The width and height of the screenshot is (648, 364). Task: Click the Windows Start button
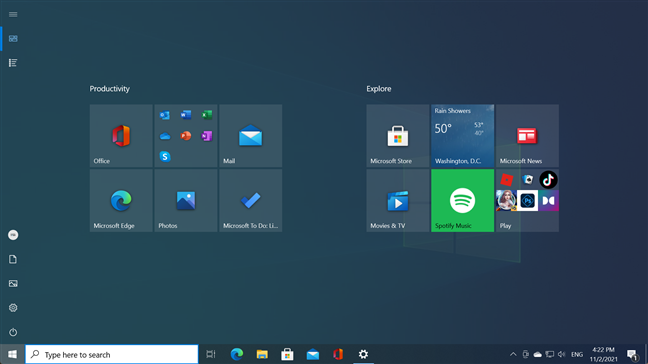12,354
